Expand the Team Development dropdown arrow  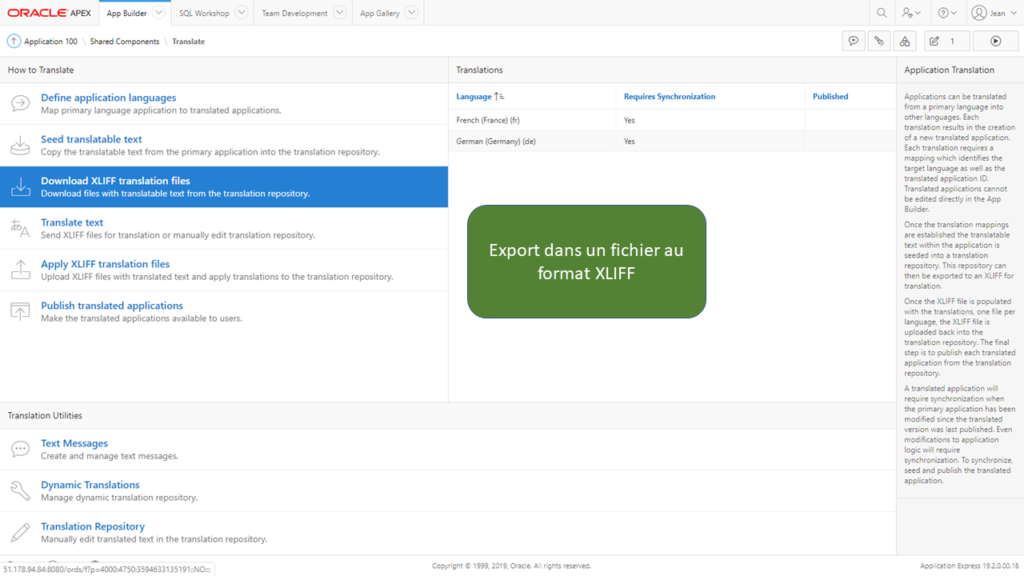(339, 12)
